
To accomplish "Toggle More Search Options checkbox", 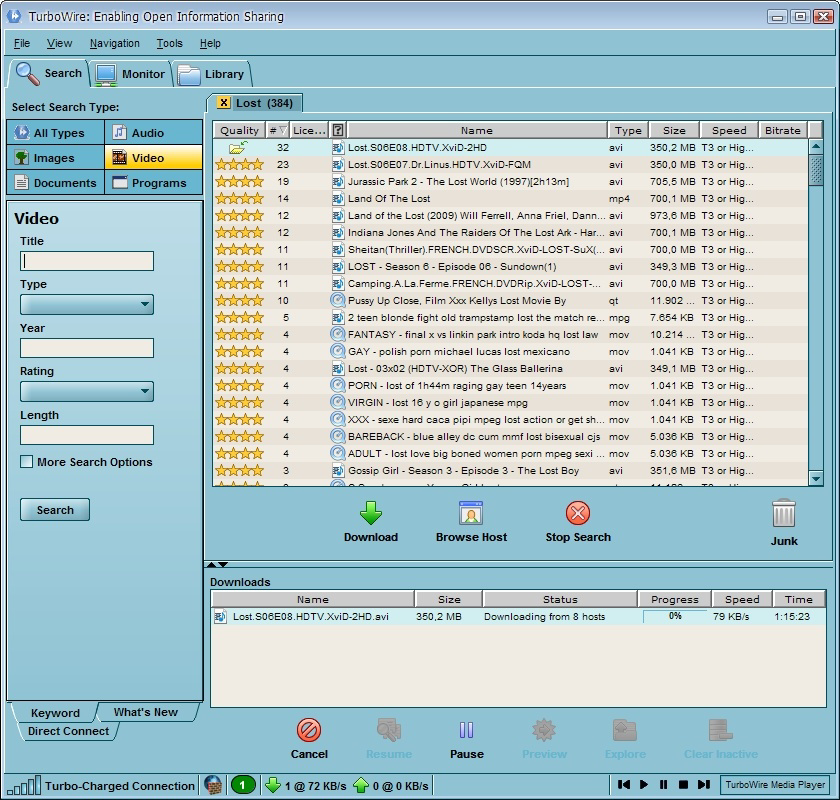I will [x=26, y=461].
